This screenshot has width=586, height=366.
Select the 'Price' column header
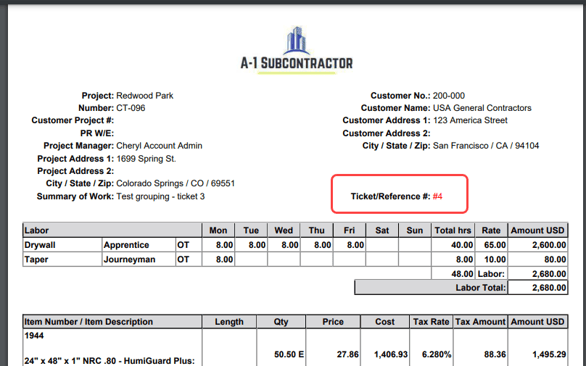(333, 322)
